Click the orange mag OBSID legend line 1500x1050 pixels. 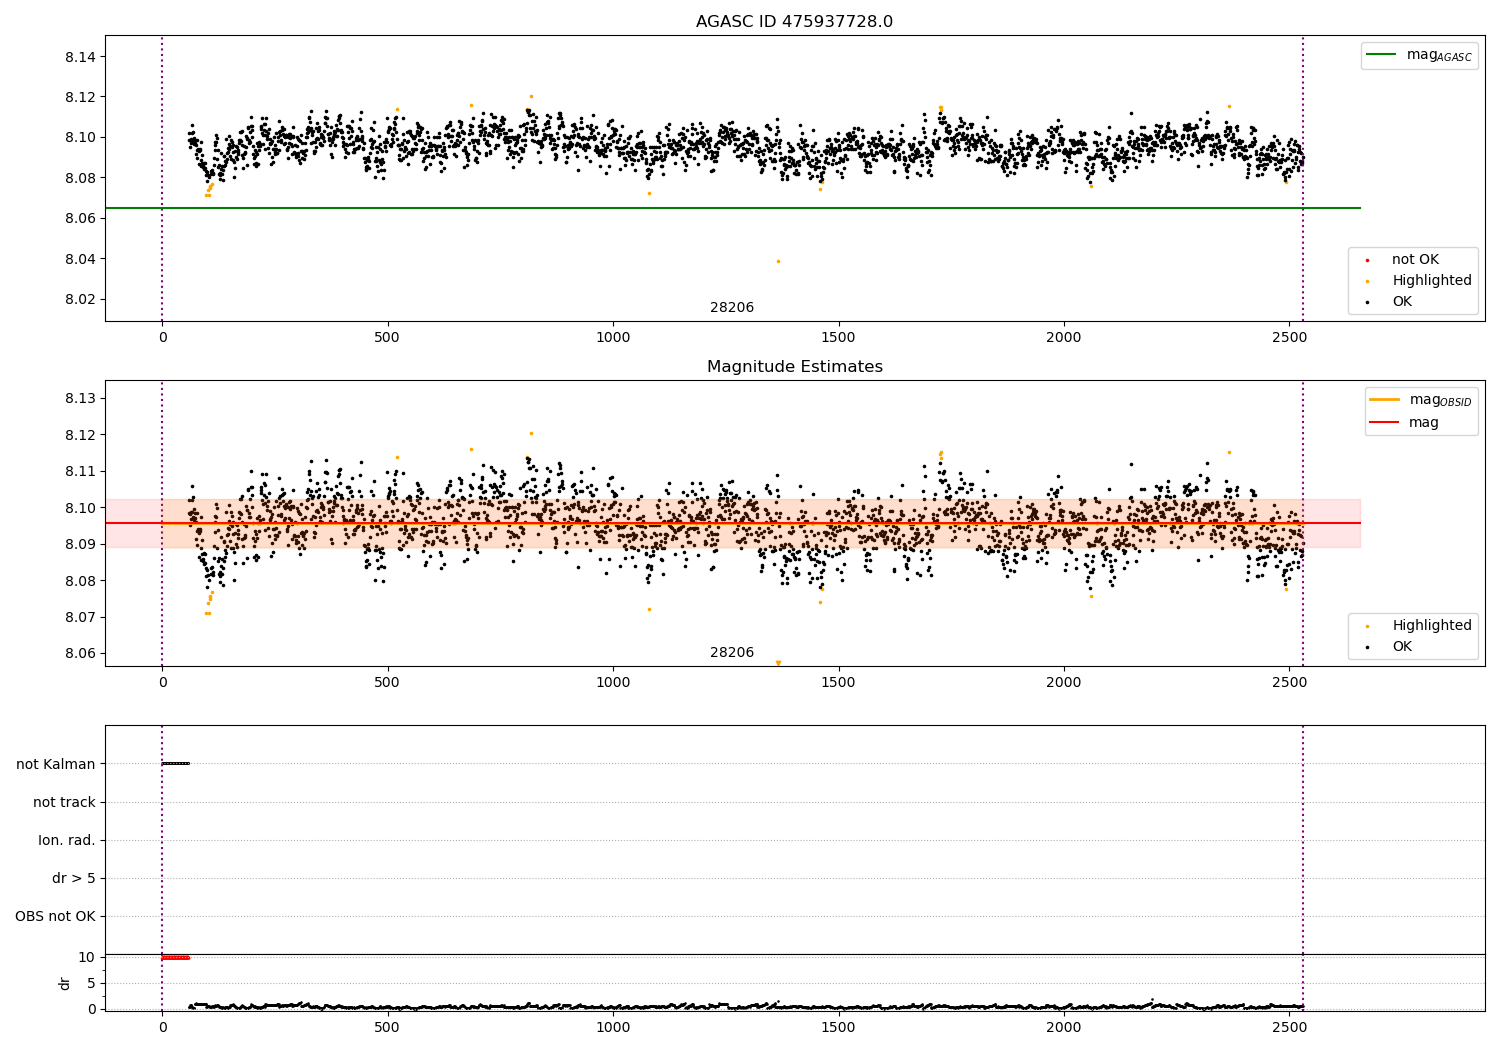(1385, 399)
